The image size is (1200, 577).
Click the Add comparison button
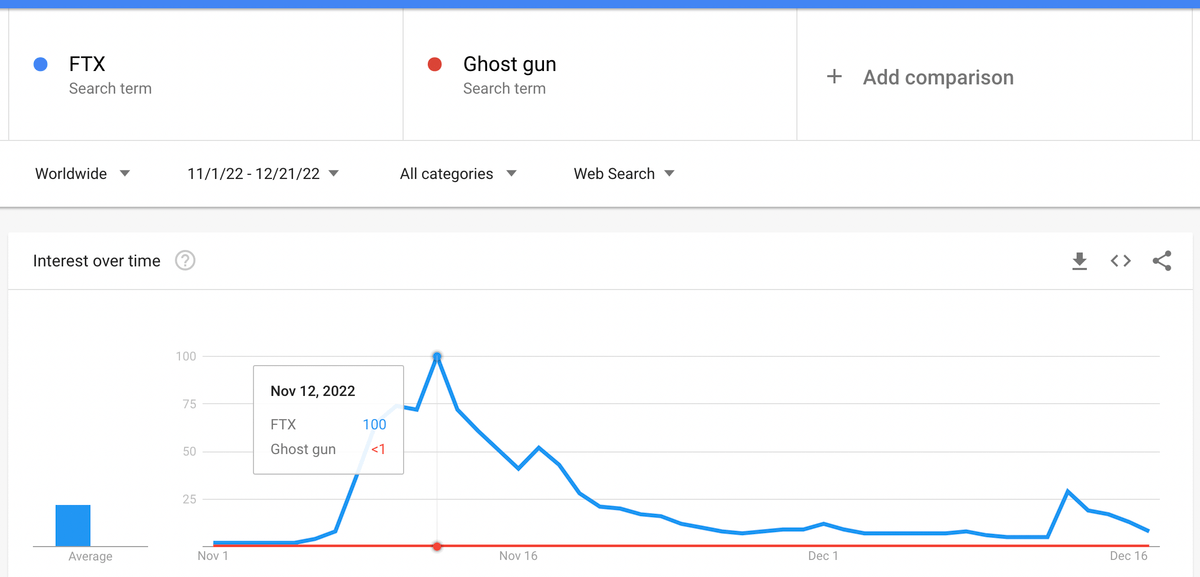click(937, 78)
